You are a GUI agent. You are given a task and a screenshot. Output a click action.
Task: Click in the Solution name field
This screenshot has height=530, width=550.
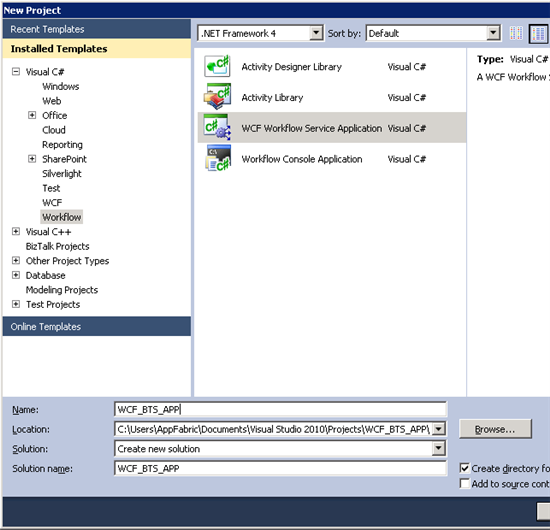[x=280, y=468]
